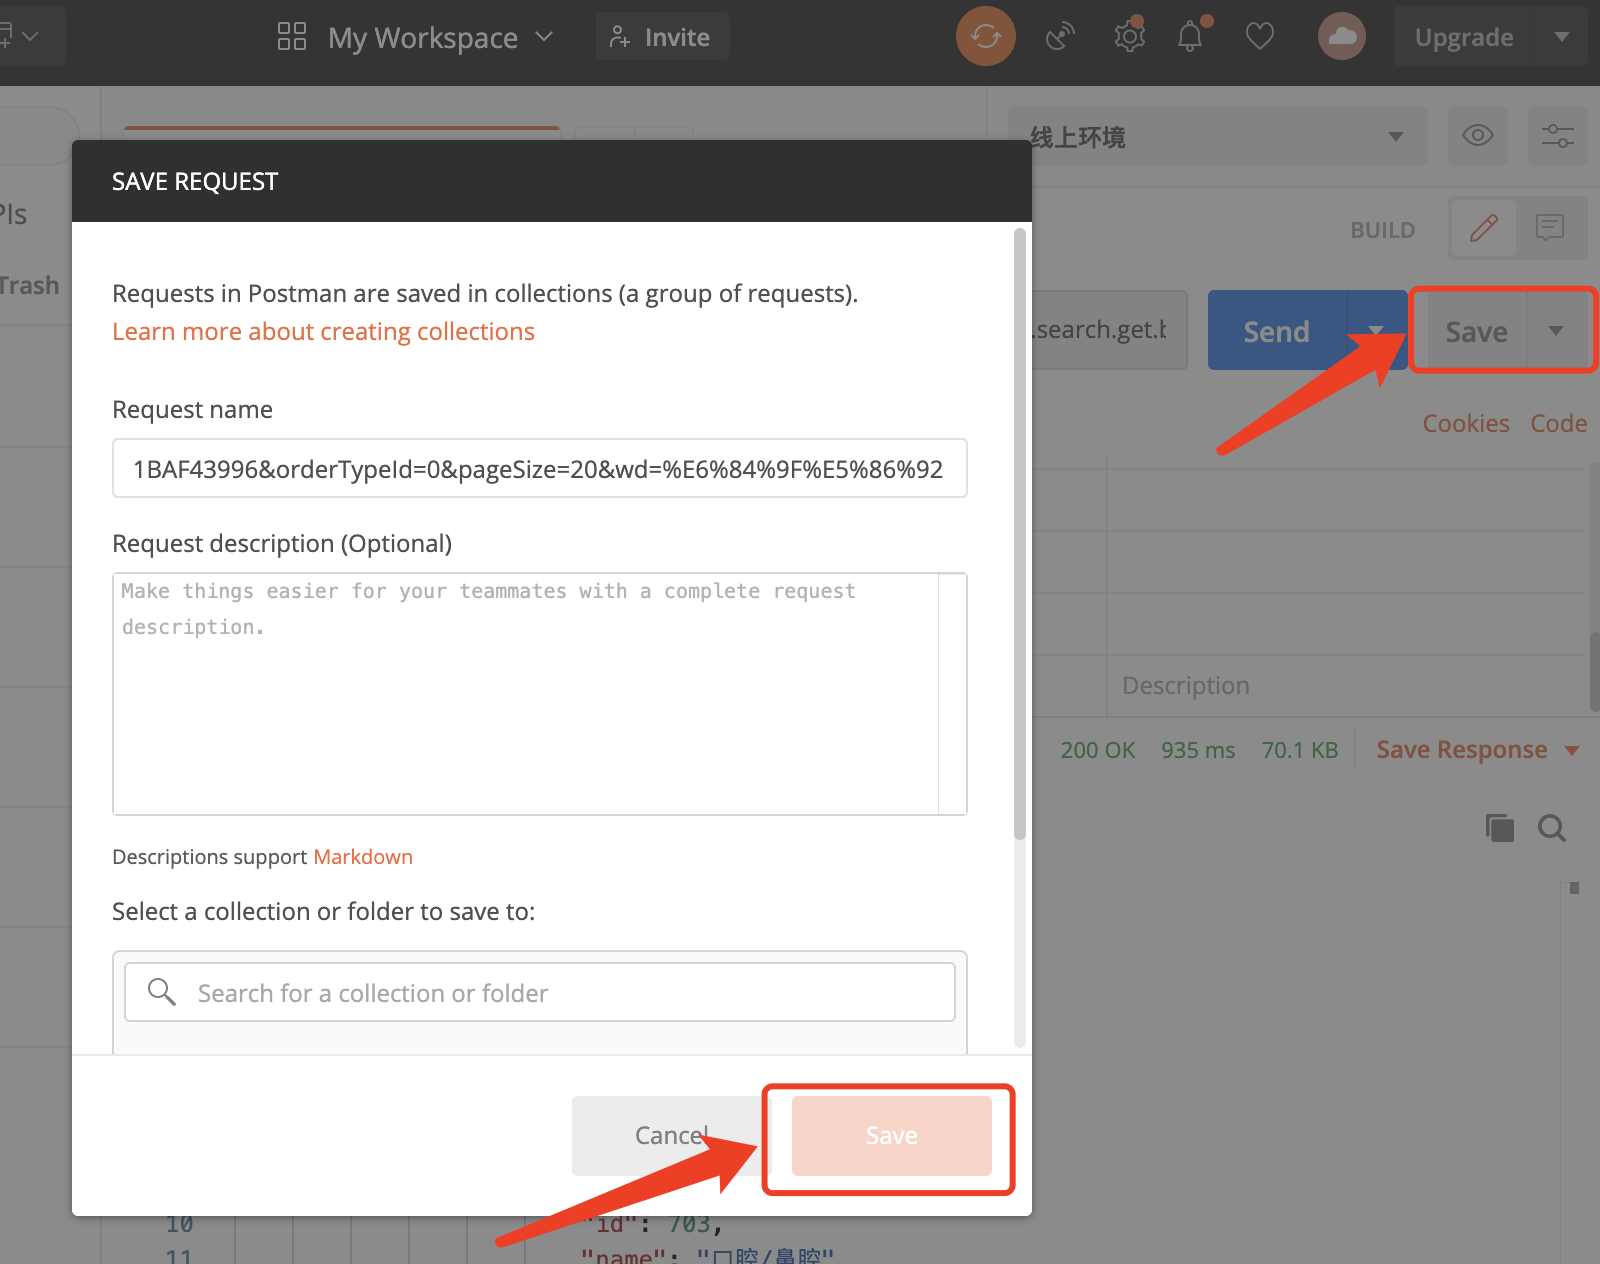
Task: Click the heart icon in header
Action: coord(1260,37)
